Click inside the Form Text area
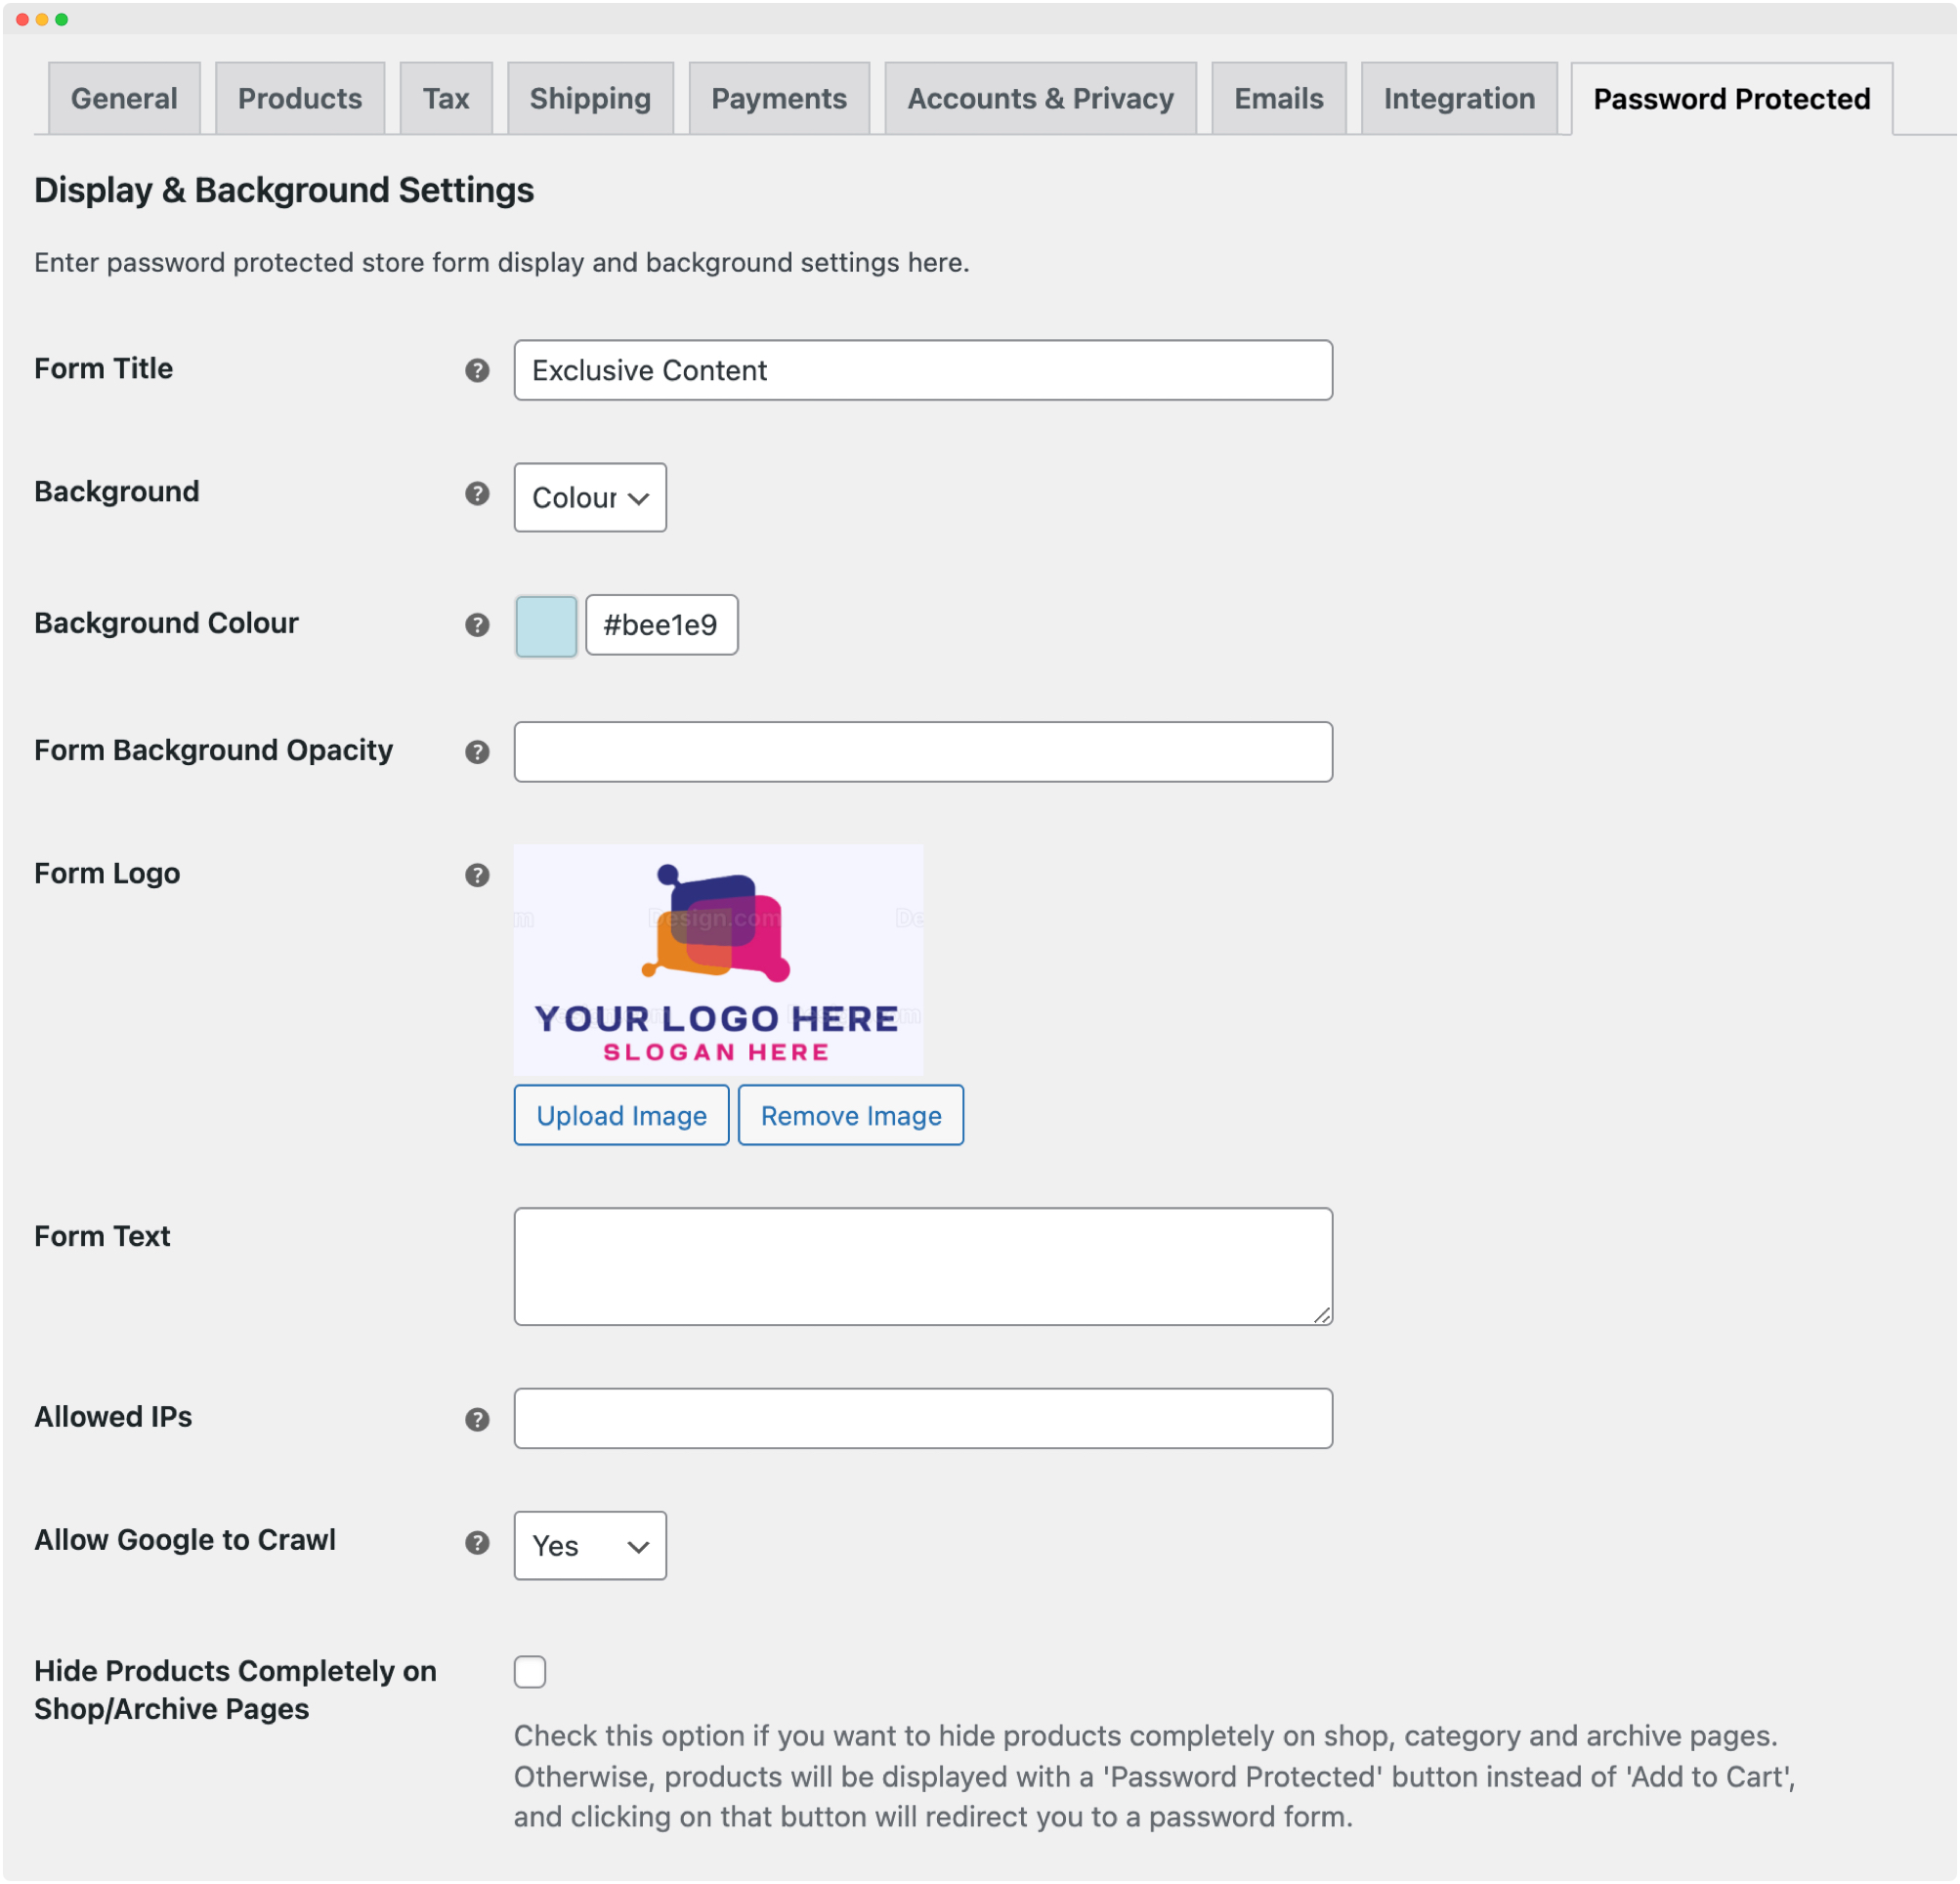Viewport: 1960px width, 1884px height. click(921, 1265)
